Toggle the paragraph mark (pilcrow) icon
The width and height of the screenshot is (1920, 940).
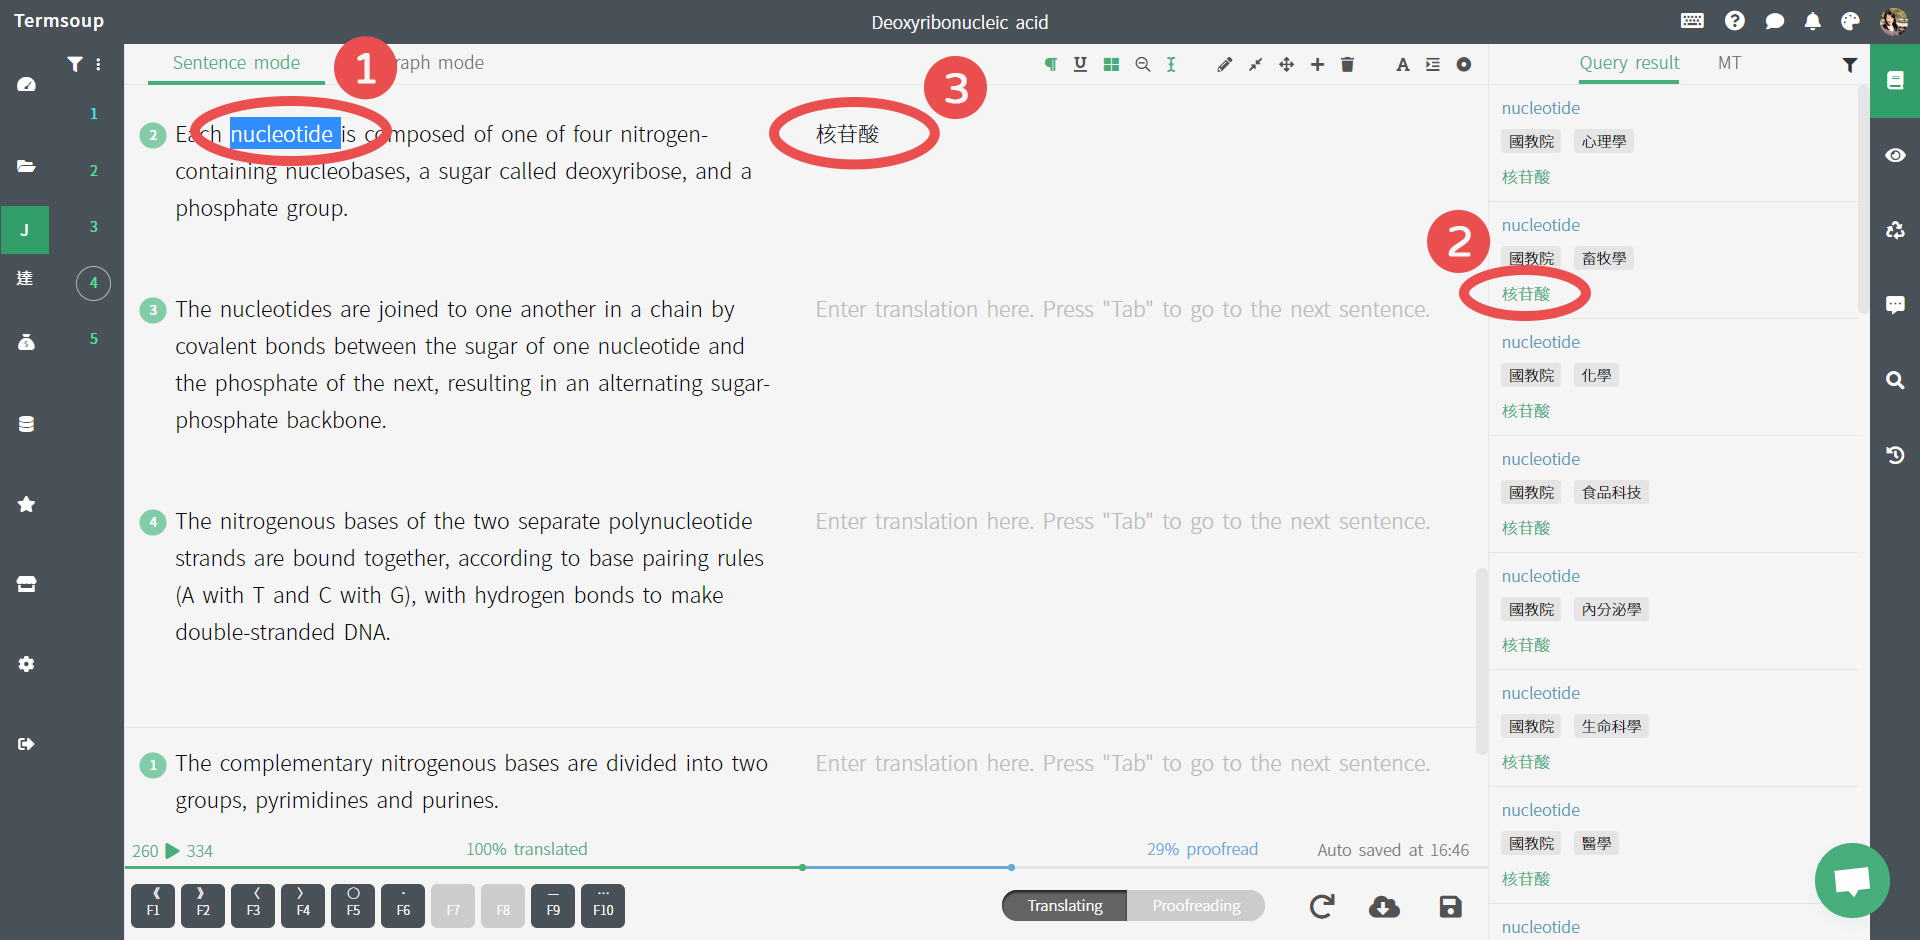click(x=1050, y=64)
